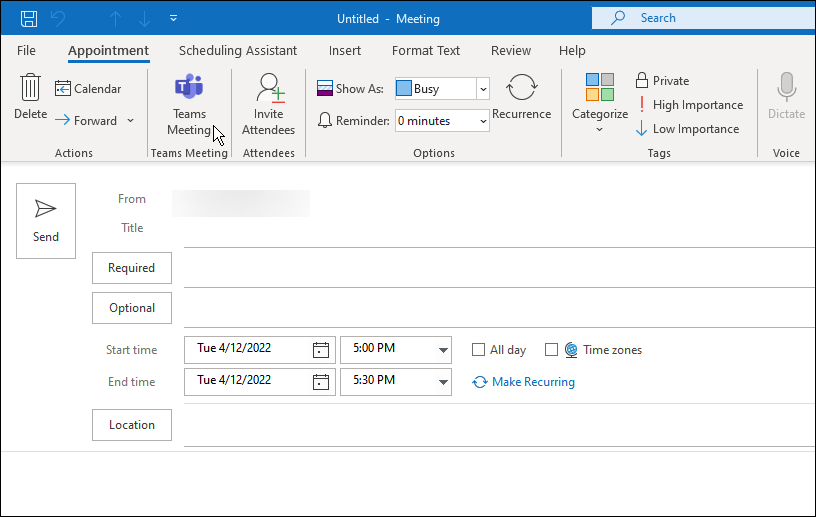The height and width of the screenshot is (517, 816).
Task: Check the Time zones checkbox
Action: coord(551,350)
